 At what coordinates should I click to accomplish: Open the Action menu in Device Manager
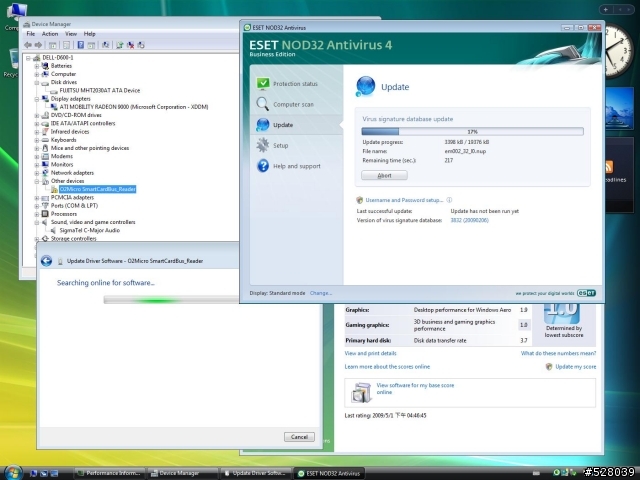[x=50, y=34]
